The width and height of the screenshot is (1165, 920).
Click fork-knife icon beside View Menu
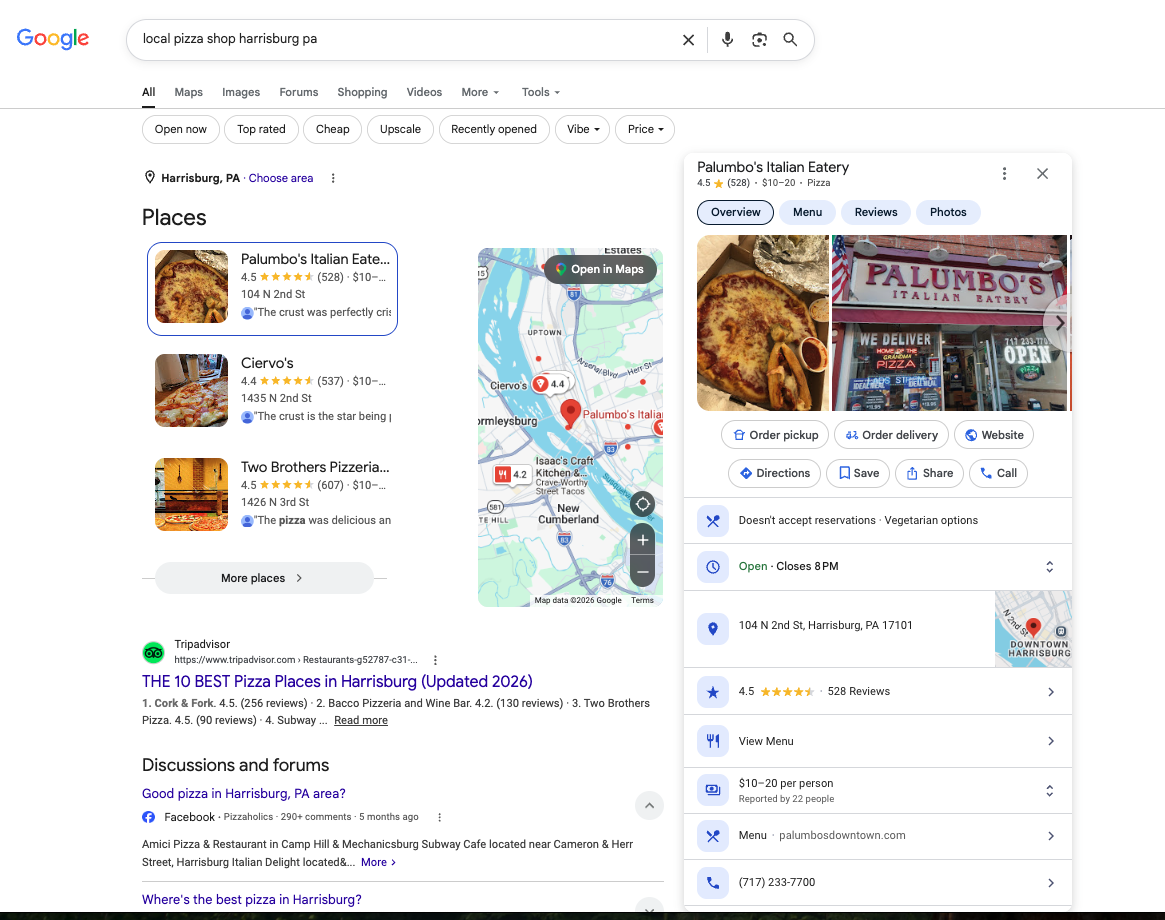point(713,741)
